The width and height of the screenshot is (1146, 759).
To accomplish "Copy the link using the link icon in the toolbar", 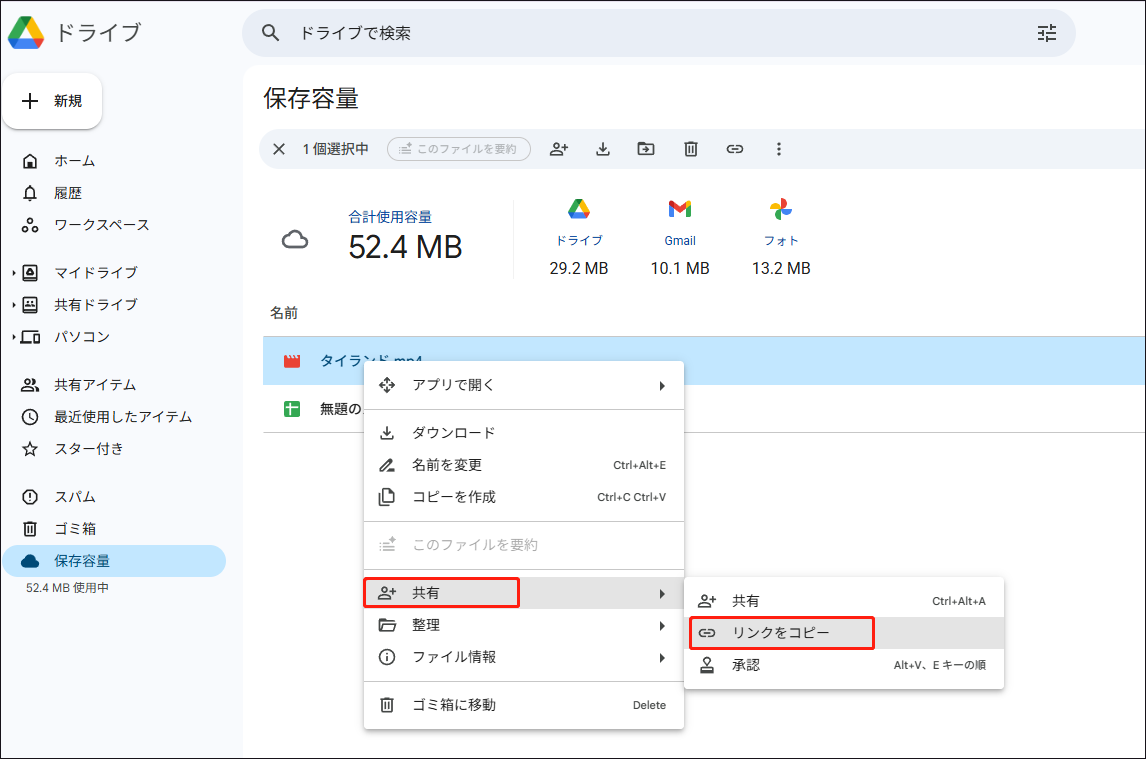I will coord(735,148).
